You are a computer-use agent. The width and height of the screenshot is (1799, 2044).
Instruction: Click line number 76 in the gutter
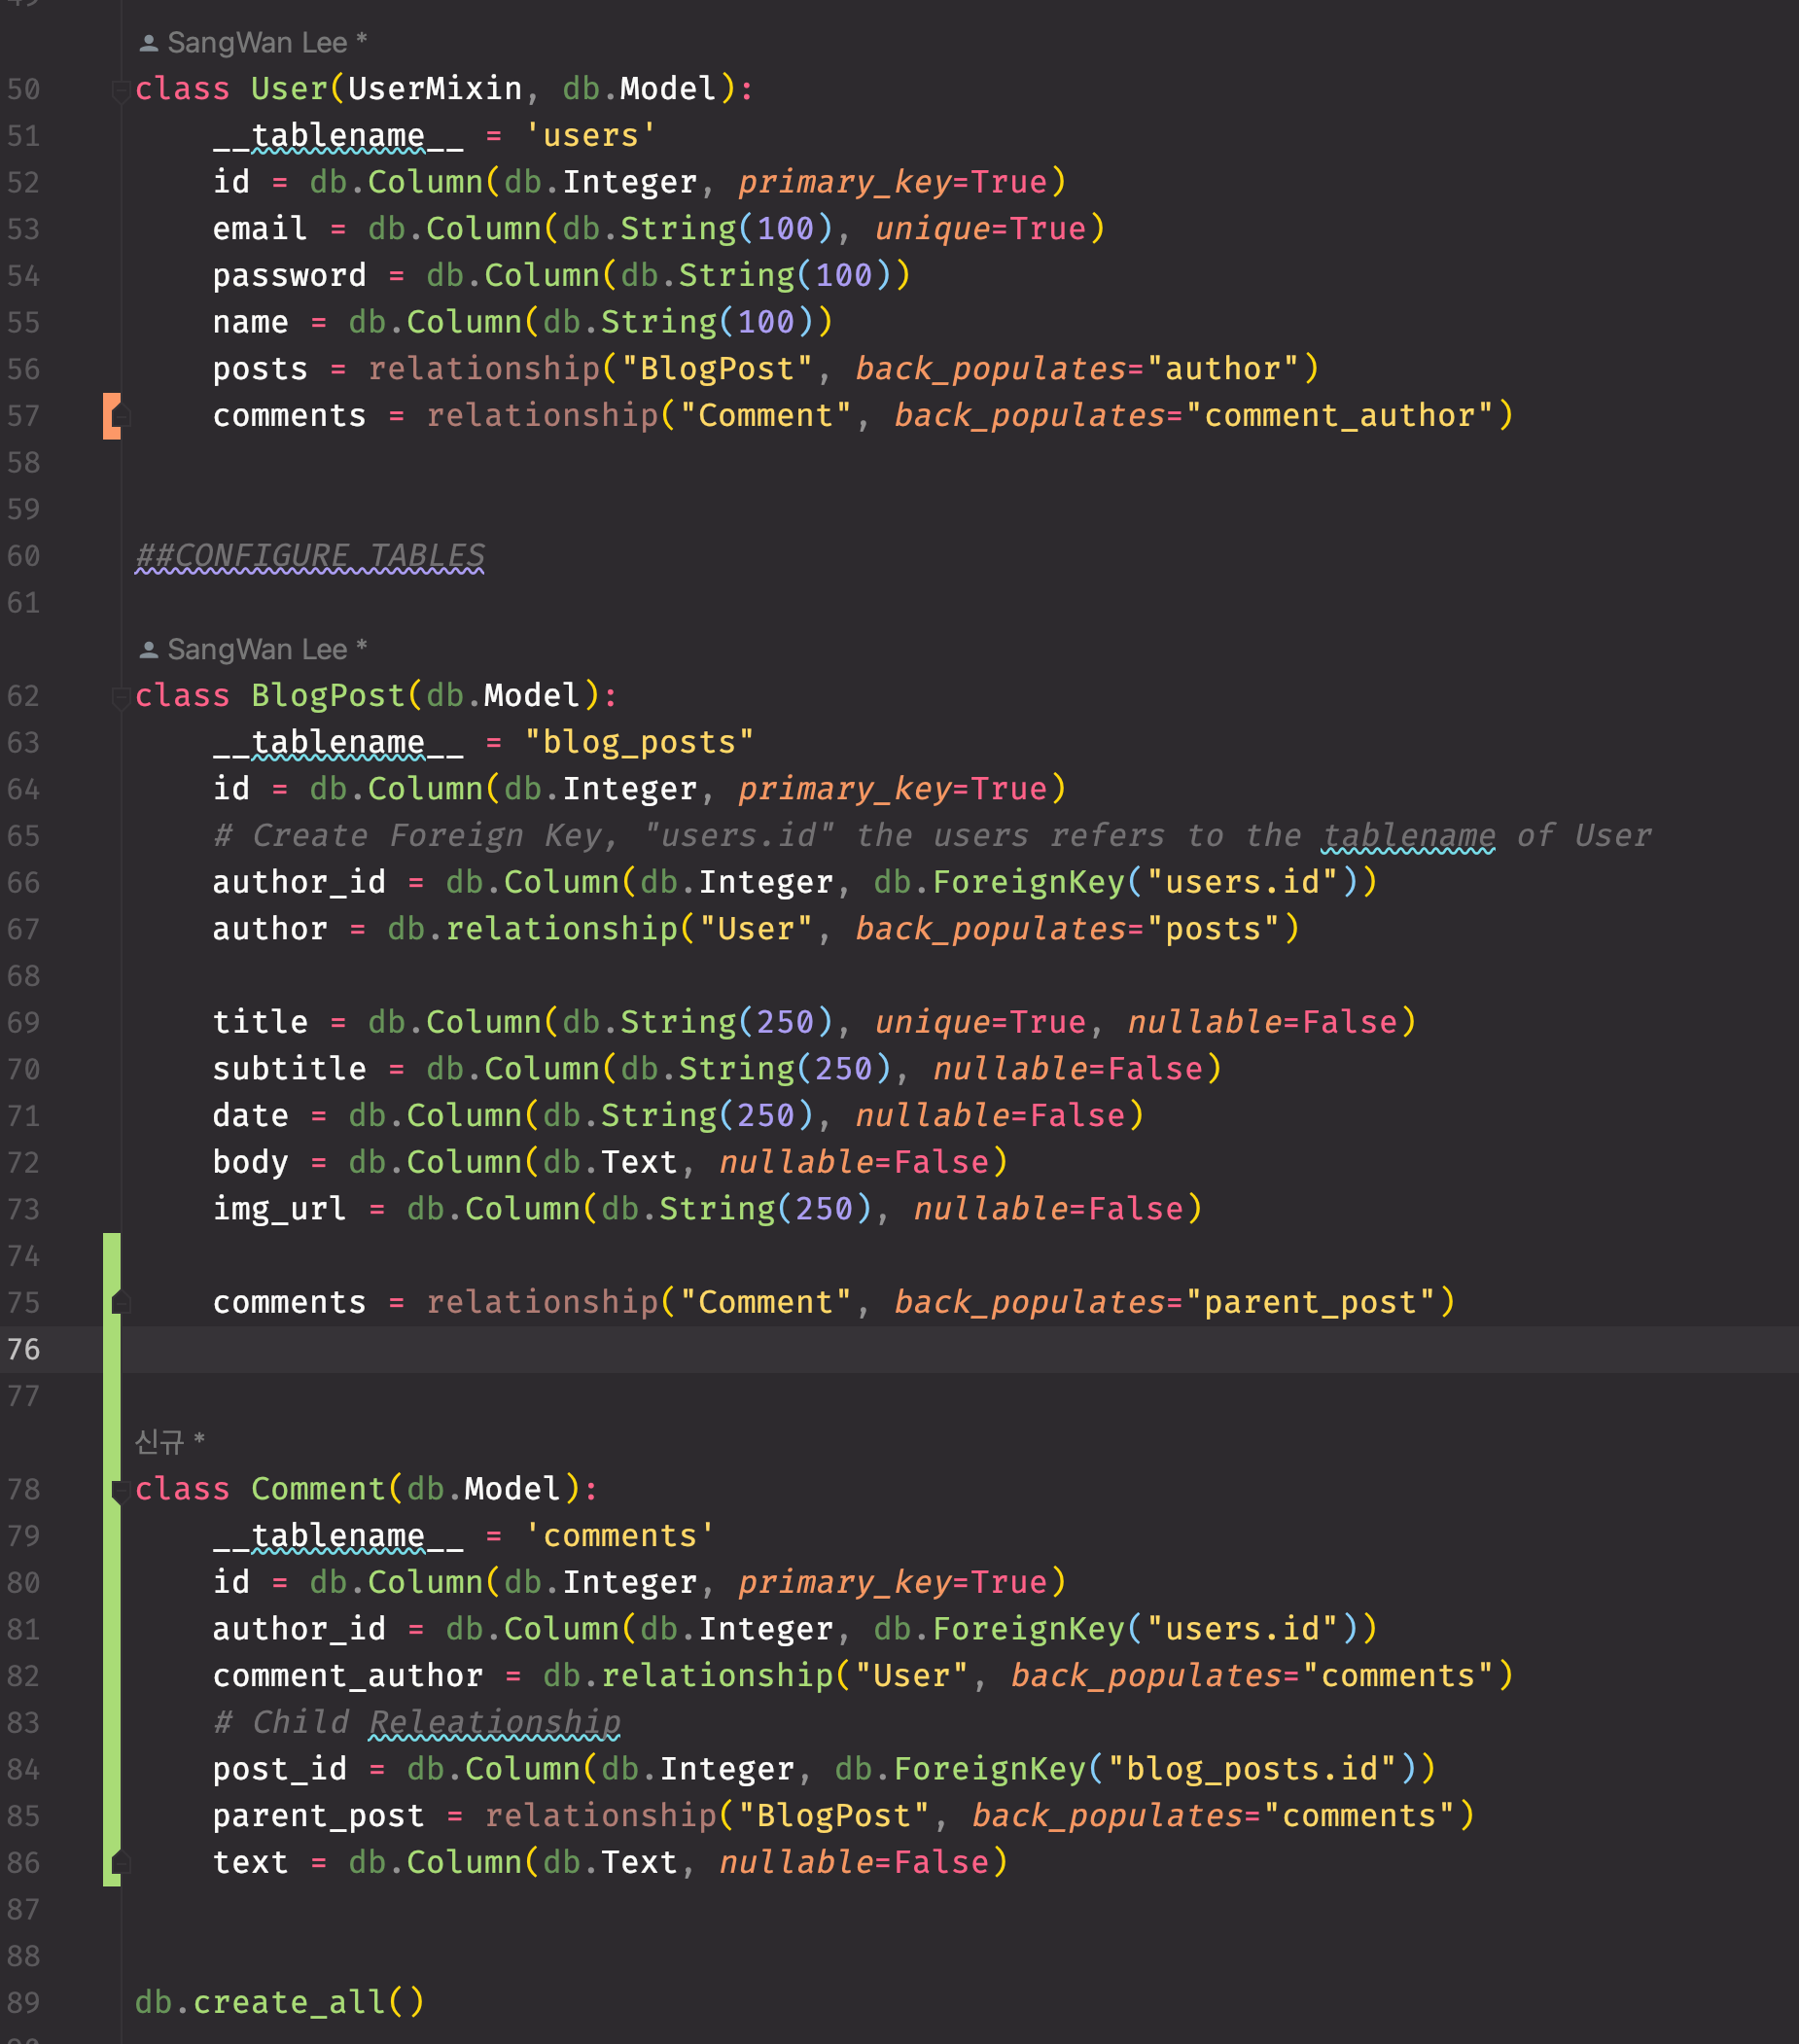pyautogui.click(x=24, y=1350)
